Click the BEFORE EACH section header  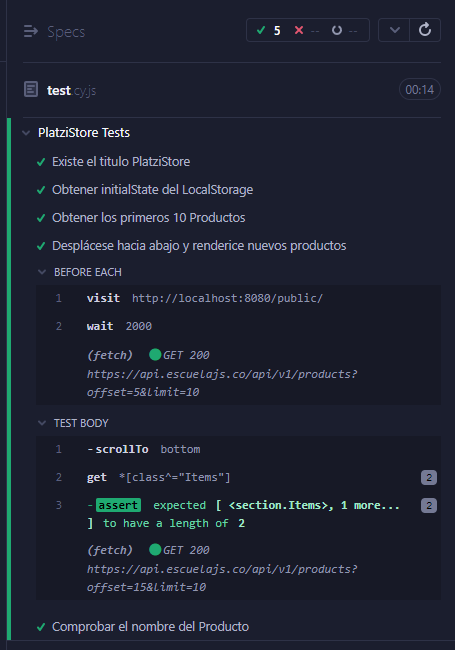(88, 272)
